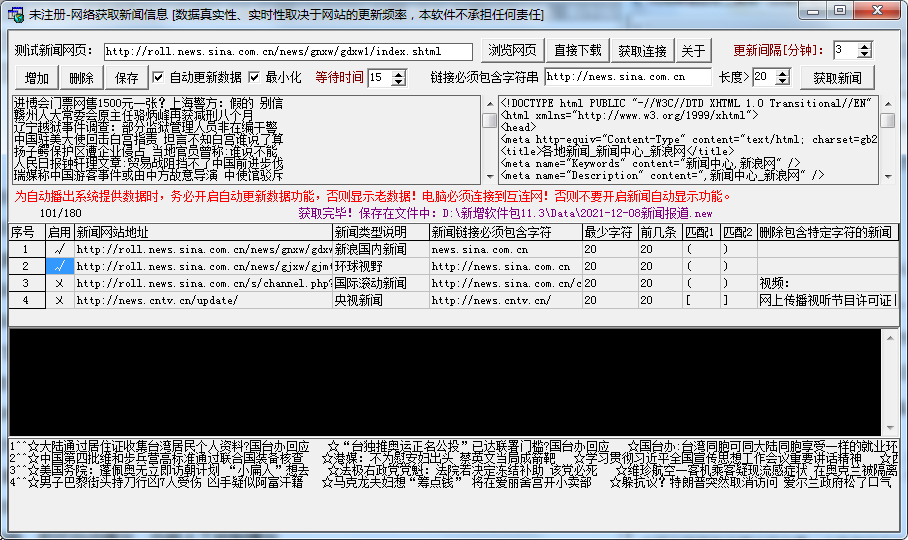This screenshot has width=908, height=540.
Task: Click the 新闻类型说明 column header
Action: click(x=381, y=233)
